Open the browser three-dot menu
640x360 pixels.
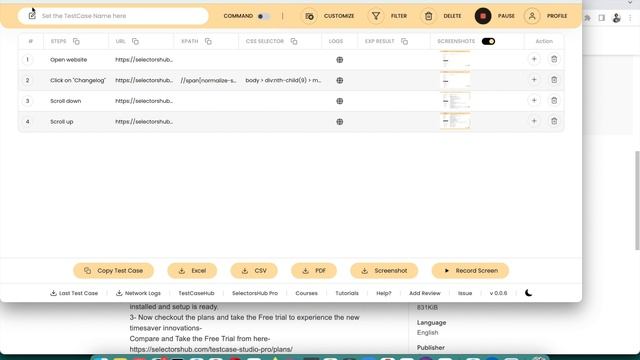[x=630, y=18]
